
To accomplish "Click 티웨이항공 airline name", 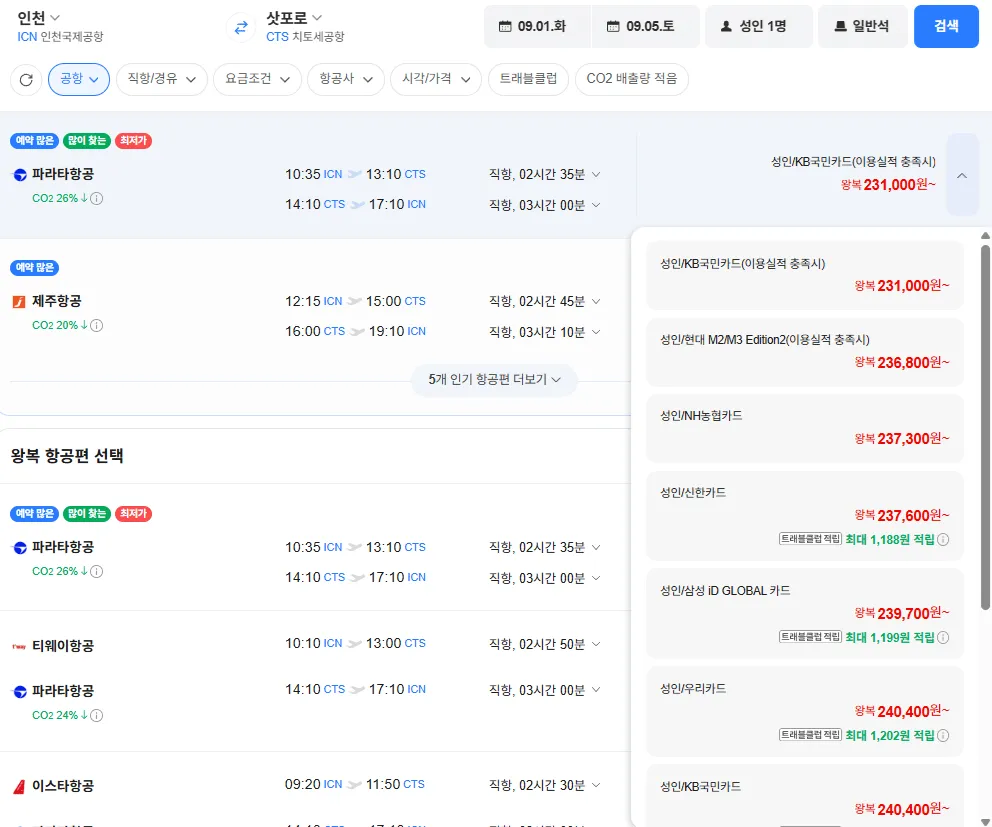I will 63,647.
